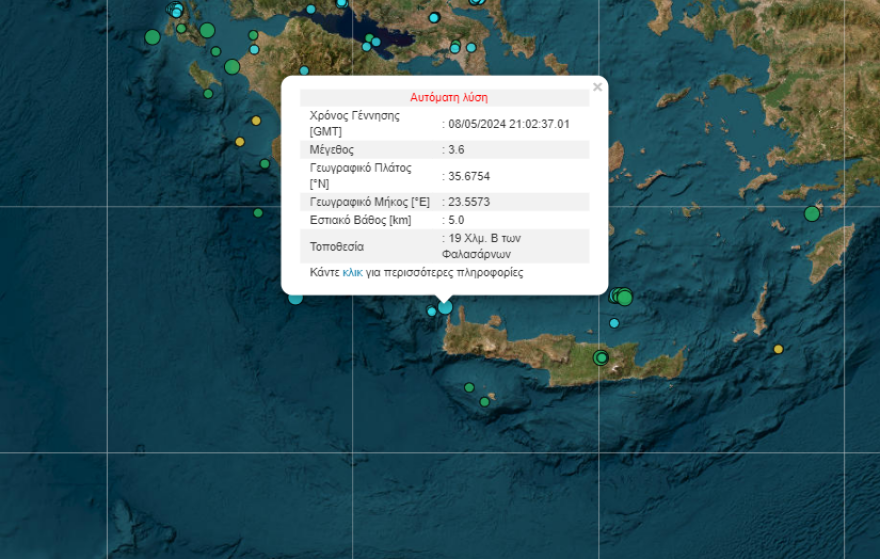Click the cyan marker half hidden by the popup's lower-left corner
Image resolution: width=880 pixels, height=559 pixels.
296,299
